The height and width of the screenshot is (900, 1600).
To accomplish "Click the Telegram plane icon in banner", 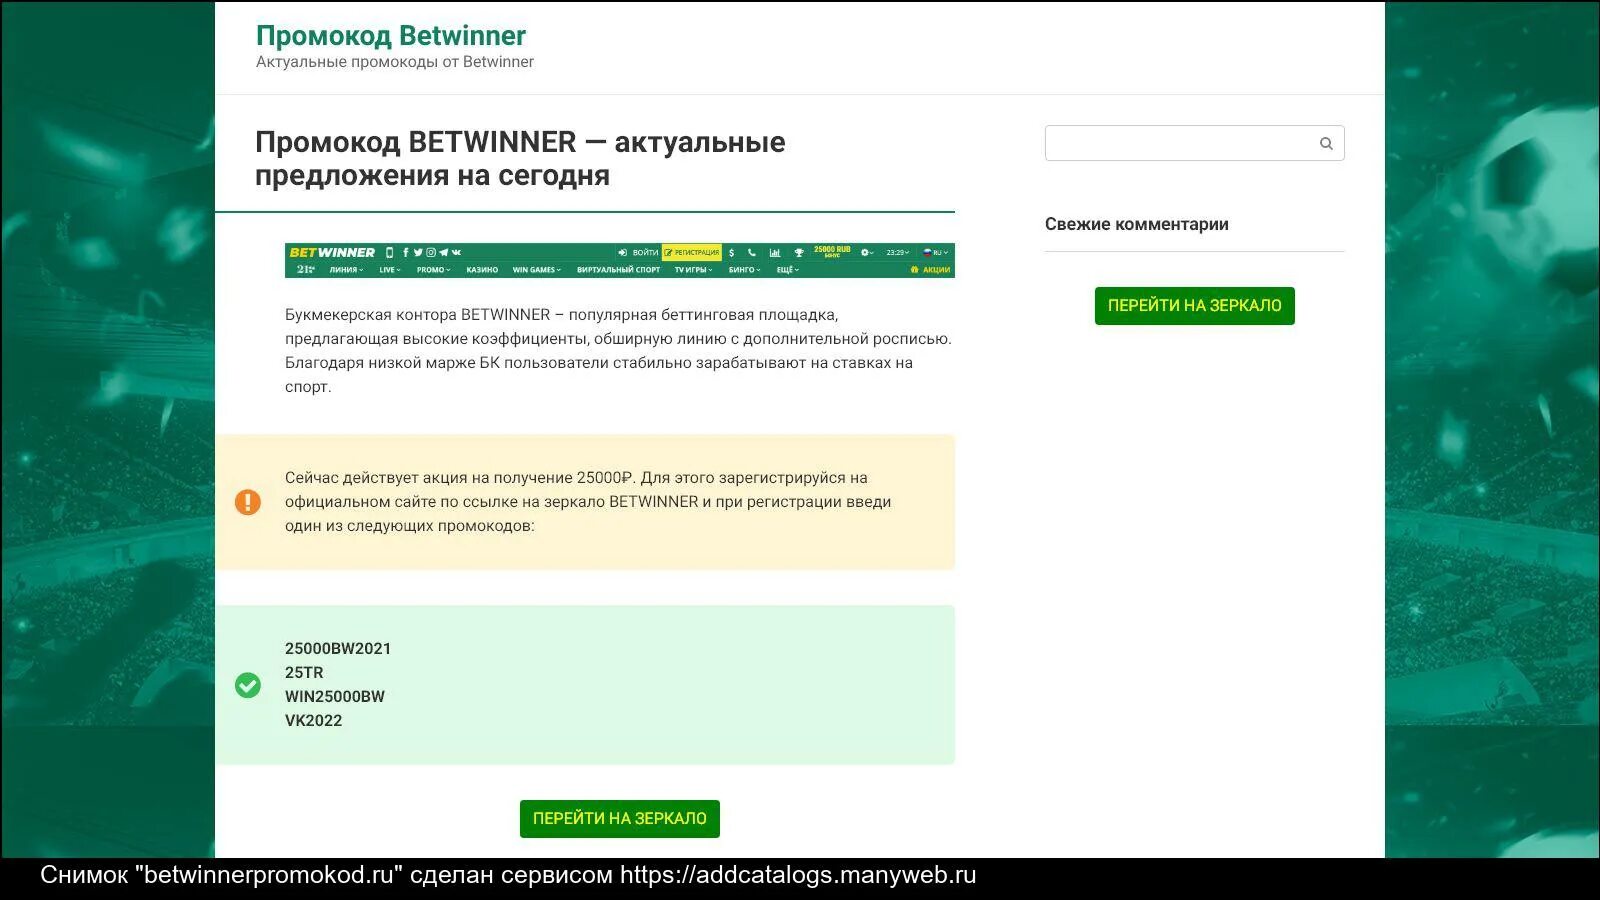I will (x=444, y=252).
